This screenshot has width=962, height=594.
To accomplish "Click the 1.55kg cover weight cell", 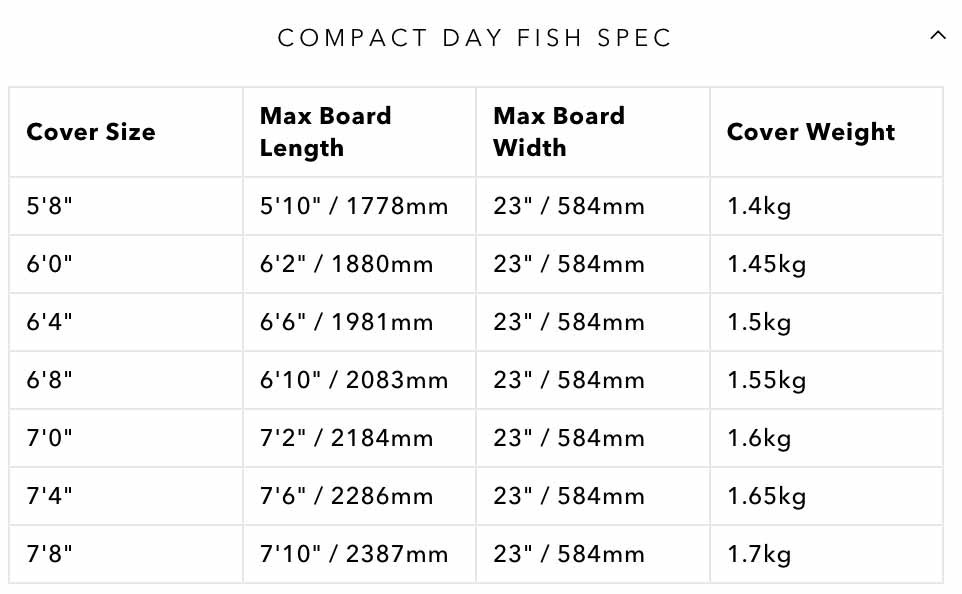I will pos(766,381).
